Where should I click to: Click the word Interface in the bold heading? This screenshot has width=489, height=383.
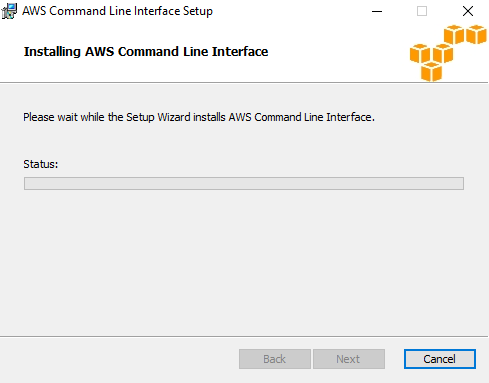[240, 52]
